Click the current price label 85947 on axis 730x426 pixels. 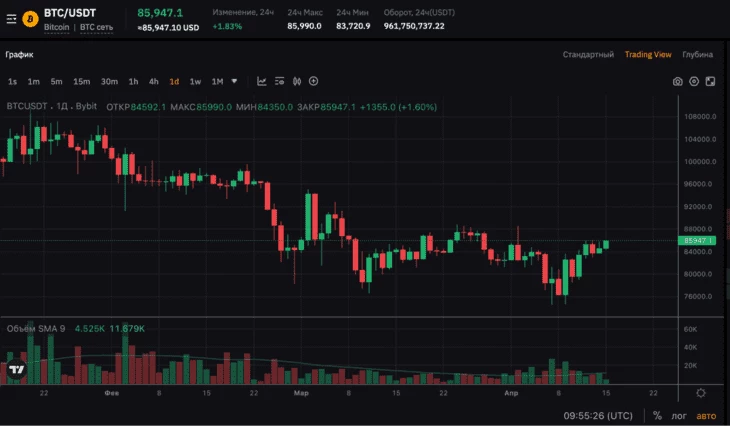point(697,240)
